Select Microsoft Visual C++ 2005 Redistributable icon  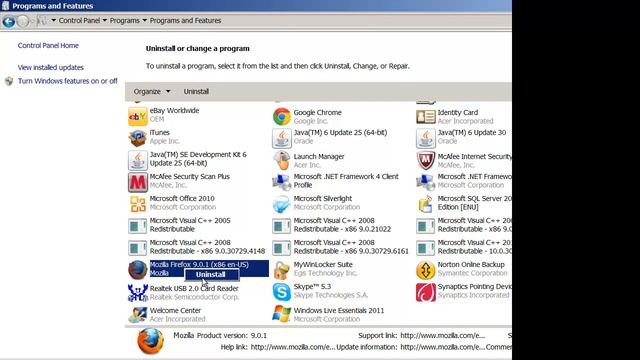pos(138,226)
